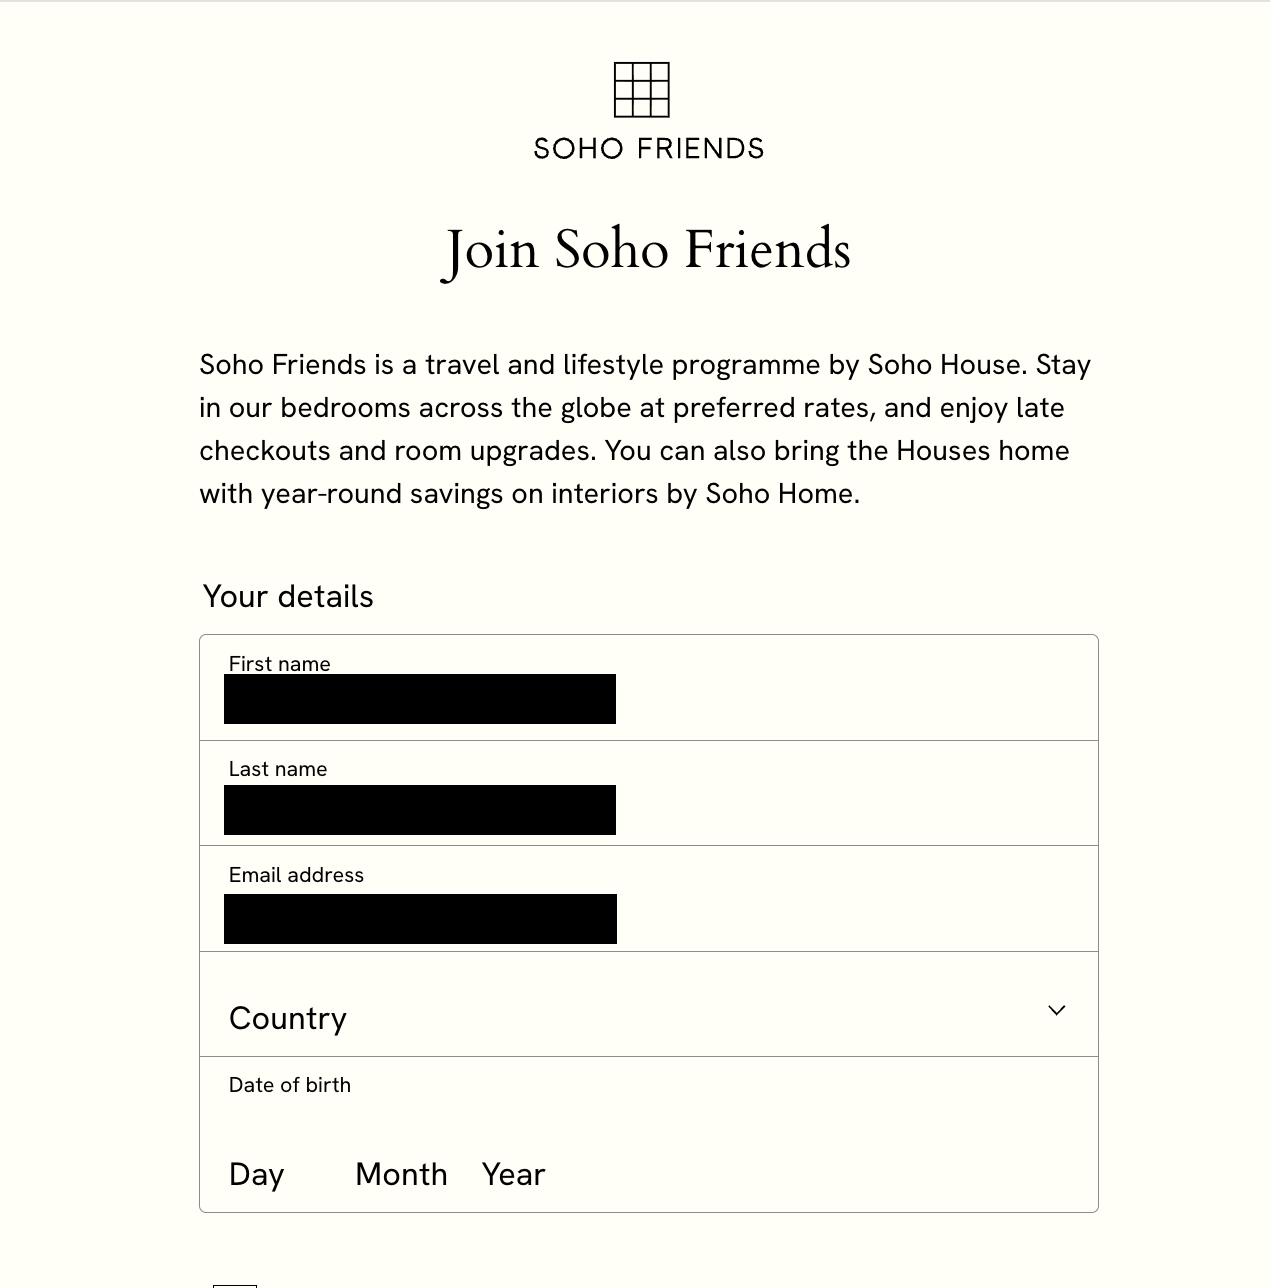Select the Your details section header
1270x1288 pixels.
pos(288,596)
